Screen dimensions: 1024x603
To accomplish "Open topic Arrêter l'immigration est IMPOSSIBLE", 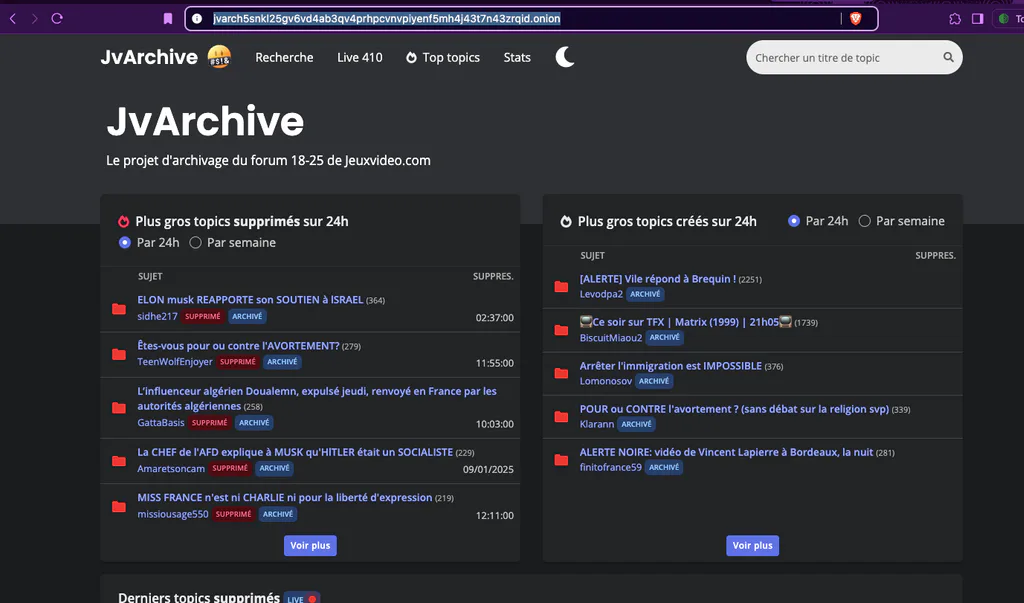I will 671,366.
